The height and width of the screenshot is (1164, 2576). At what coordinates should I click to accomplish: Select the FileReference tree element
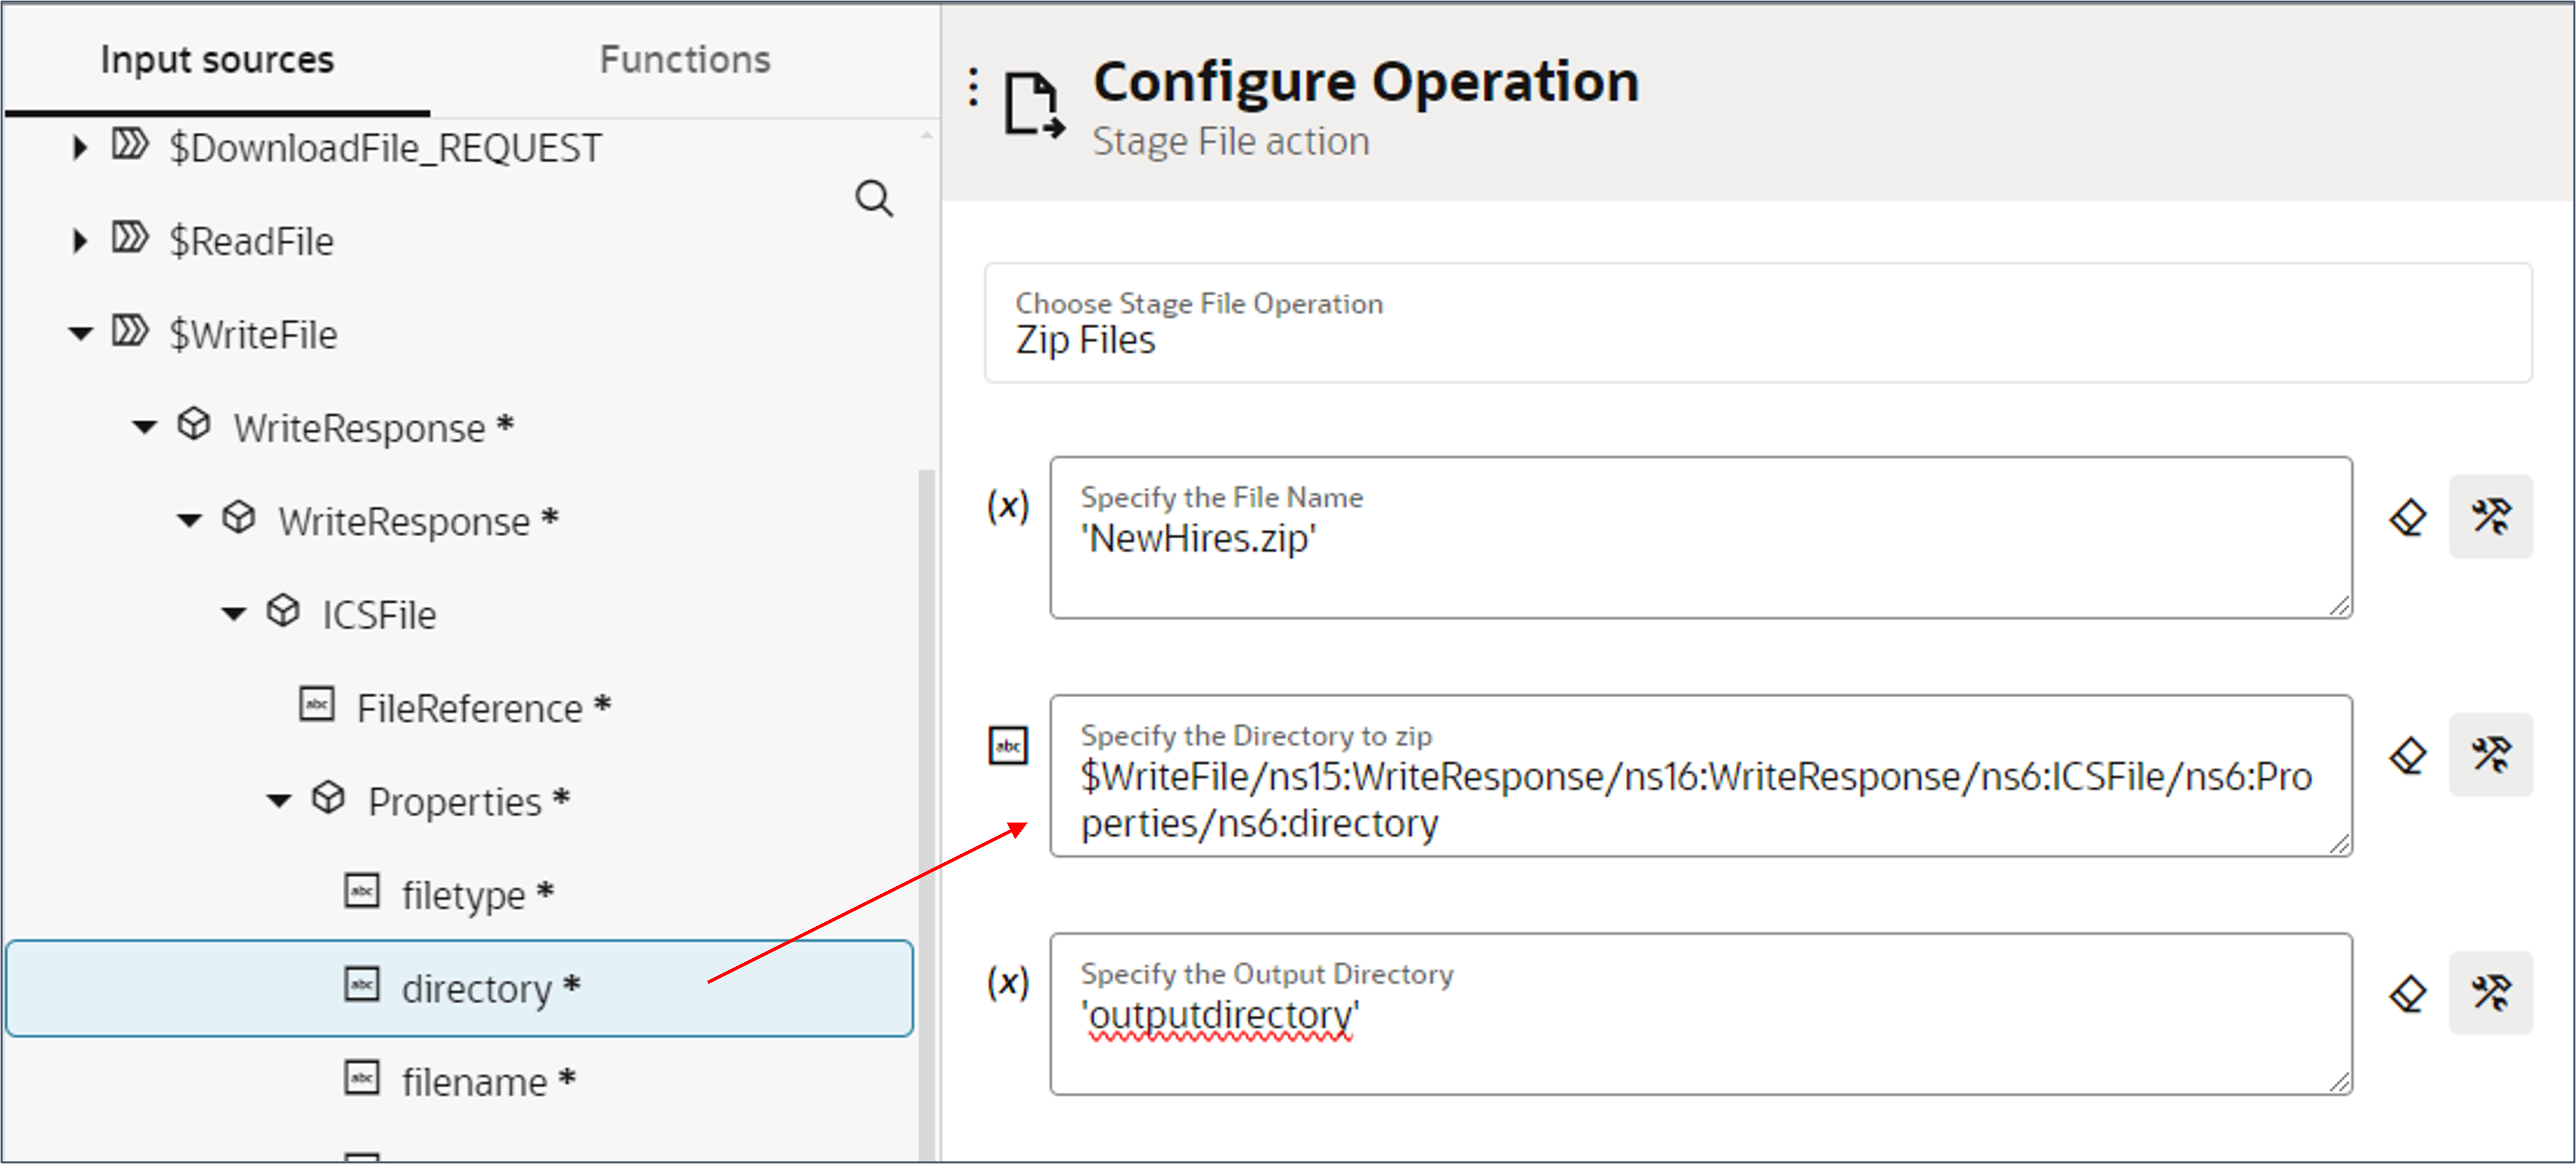469,708
